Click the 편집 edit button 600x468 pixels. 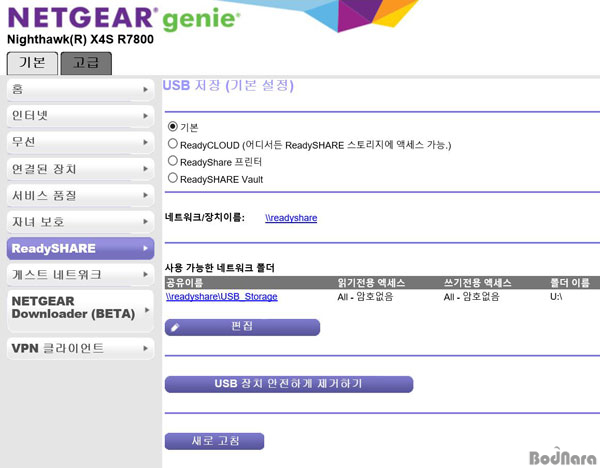tap(242, 327)
